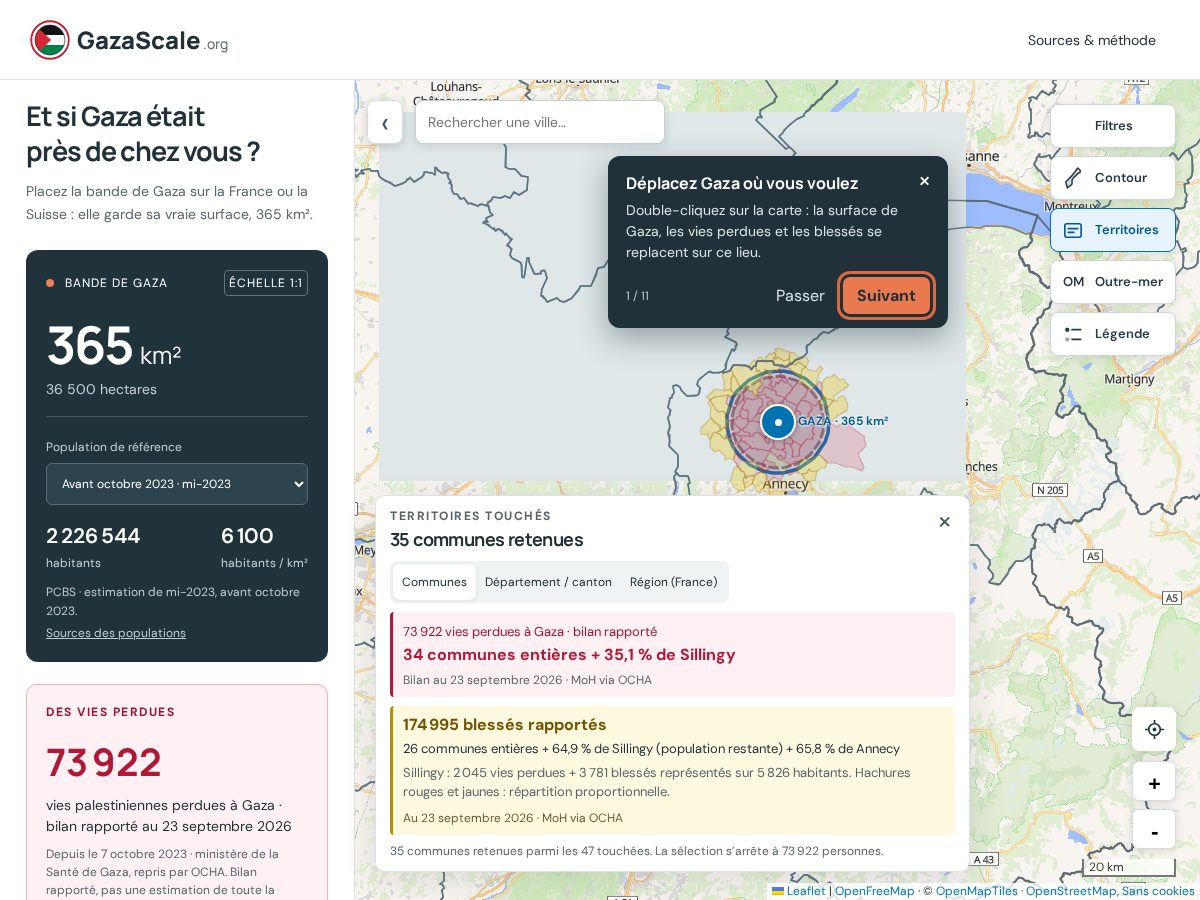1200x900 pixels.
Task: Click "GAZA · 365 km²" map label
Action: [843, 421]
